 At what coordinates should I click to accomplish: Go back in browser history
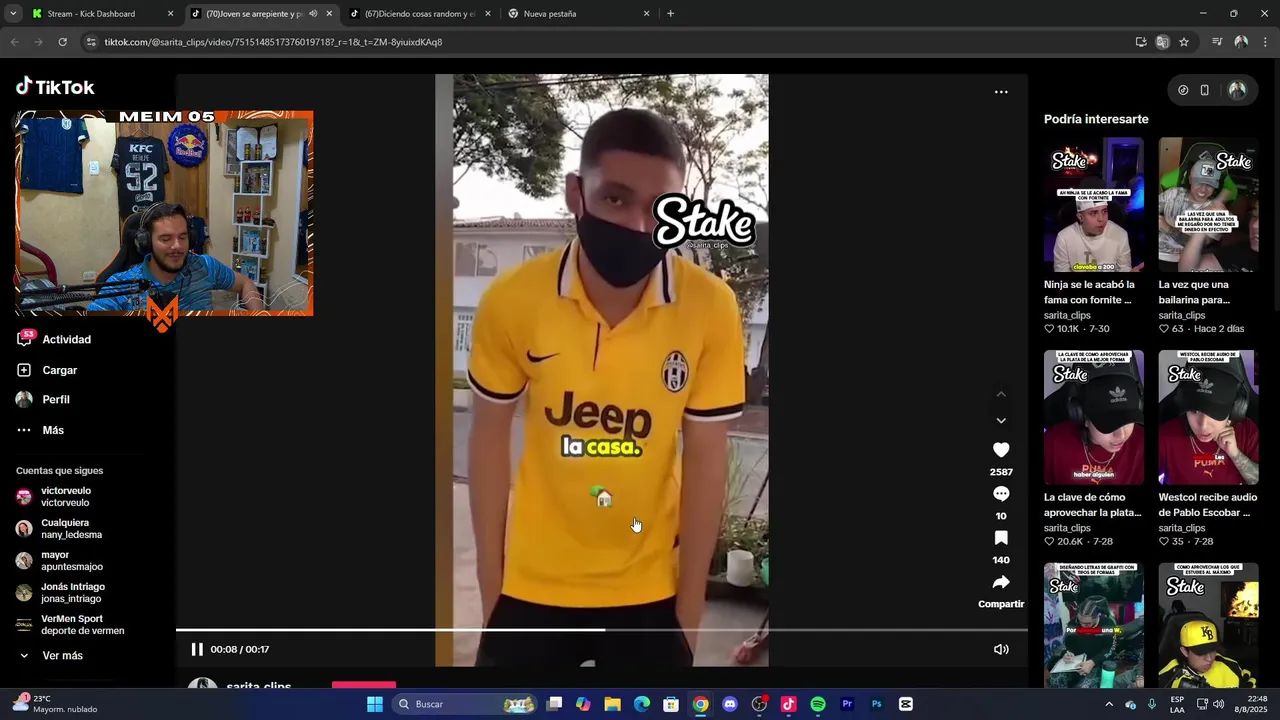[x=14, y=42]
